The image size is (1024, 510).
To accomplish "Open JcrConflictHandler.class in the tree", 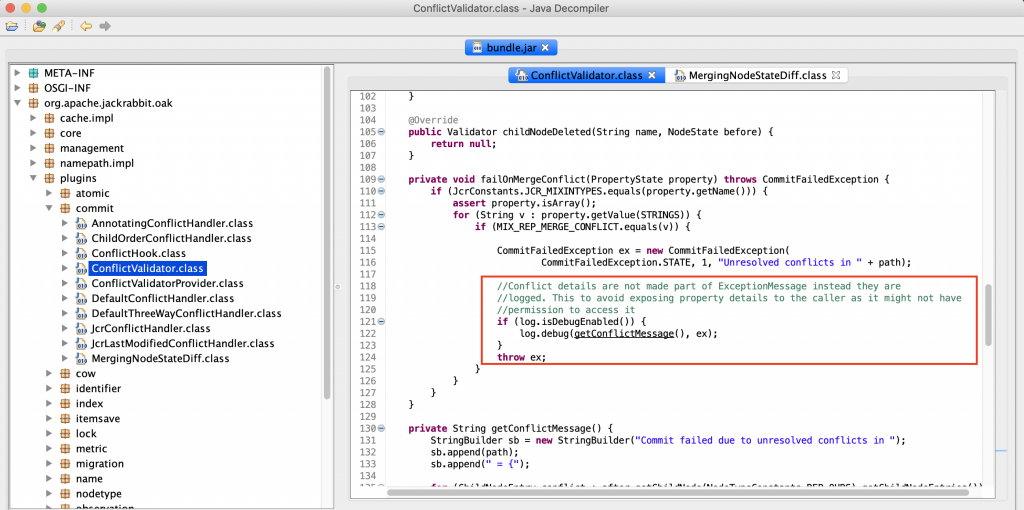I will tap(151, 328).
